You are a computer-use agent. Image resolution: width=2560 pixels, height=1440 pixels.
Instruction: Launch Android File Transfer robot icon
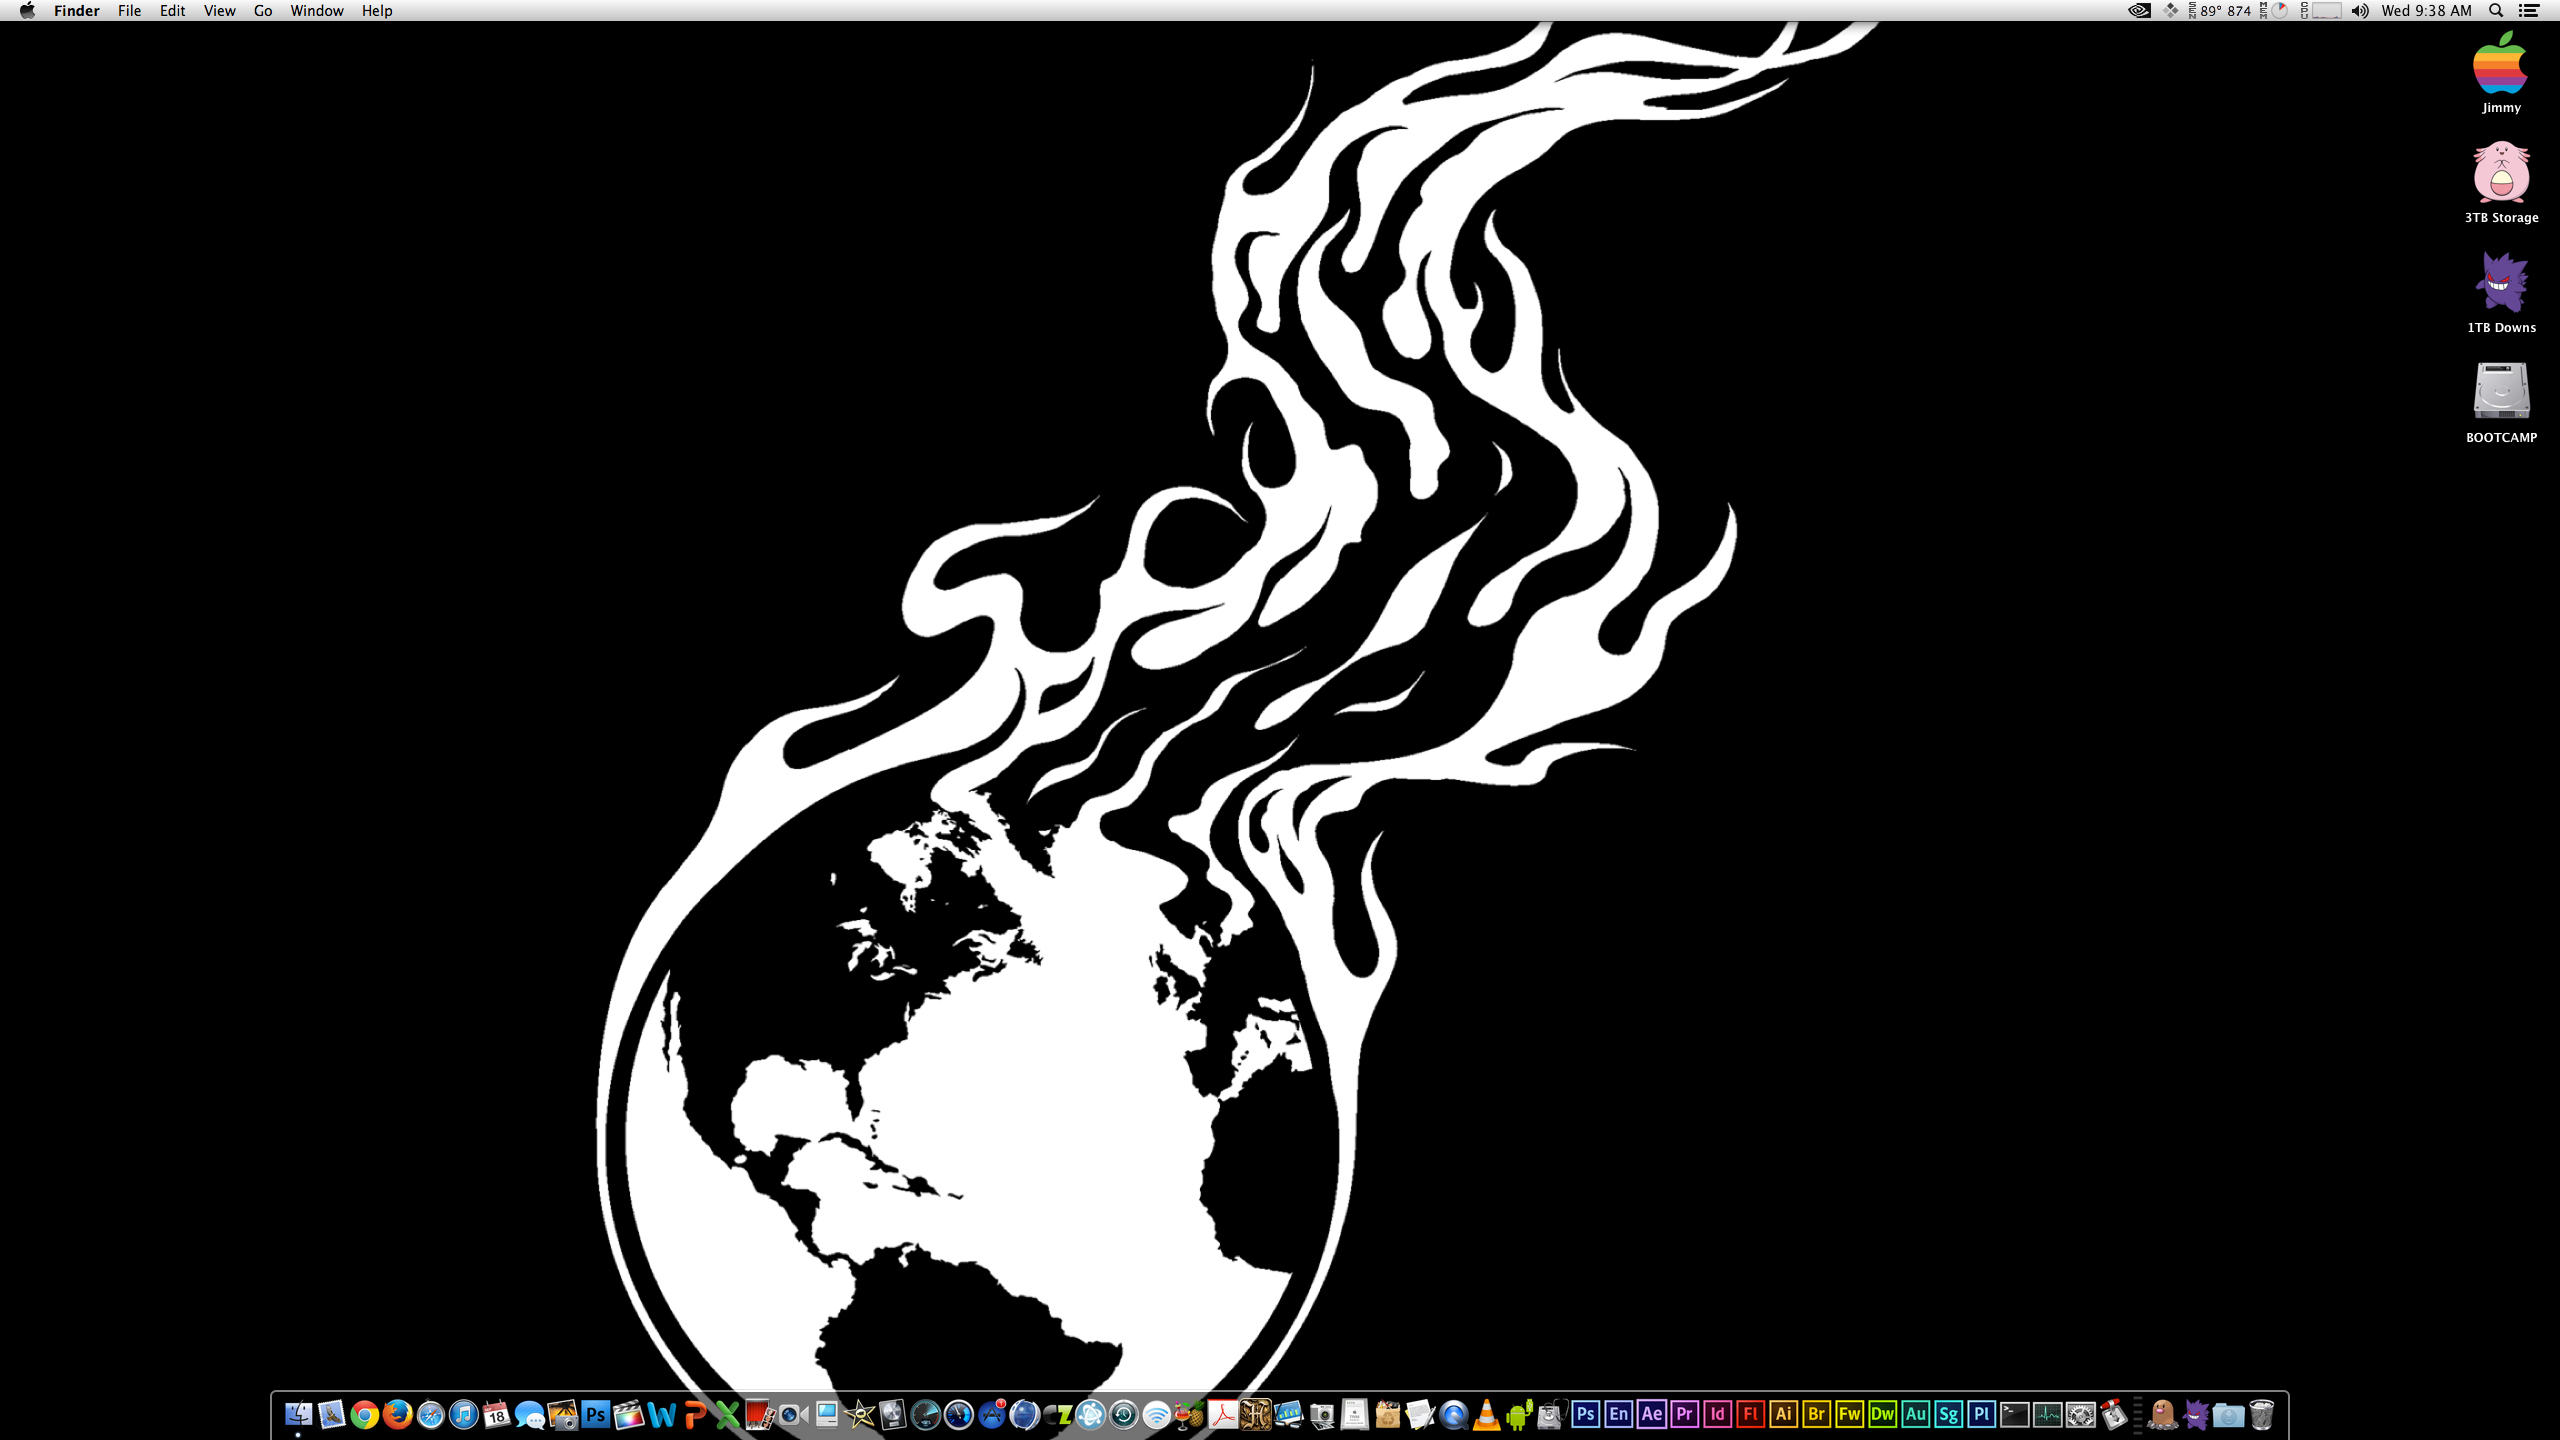click(x=1519, y=1414)
